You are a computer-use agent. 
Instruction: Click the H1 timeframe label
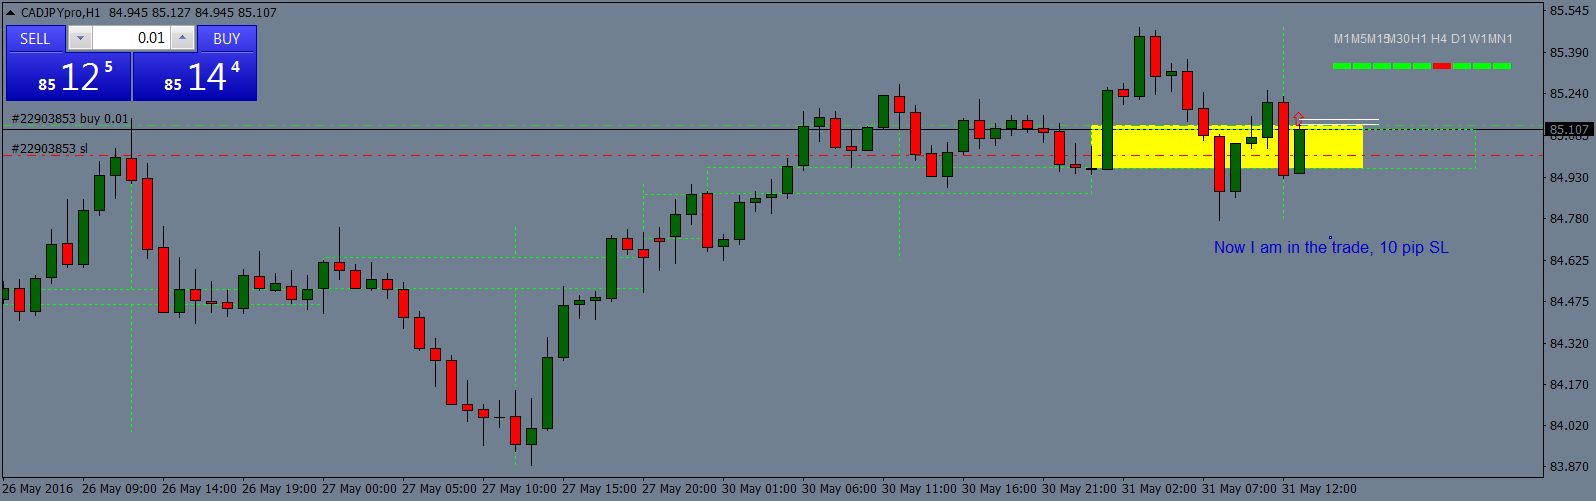pos(1418,39)
